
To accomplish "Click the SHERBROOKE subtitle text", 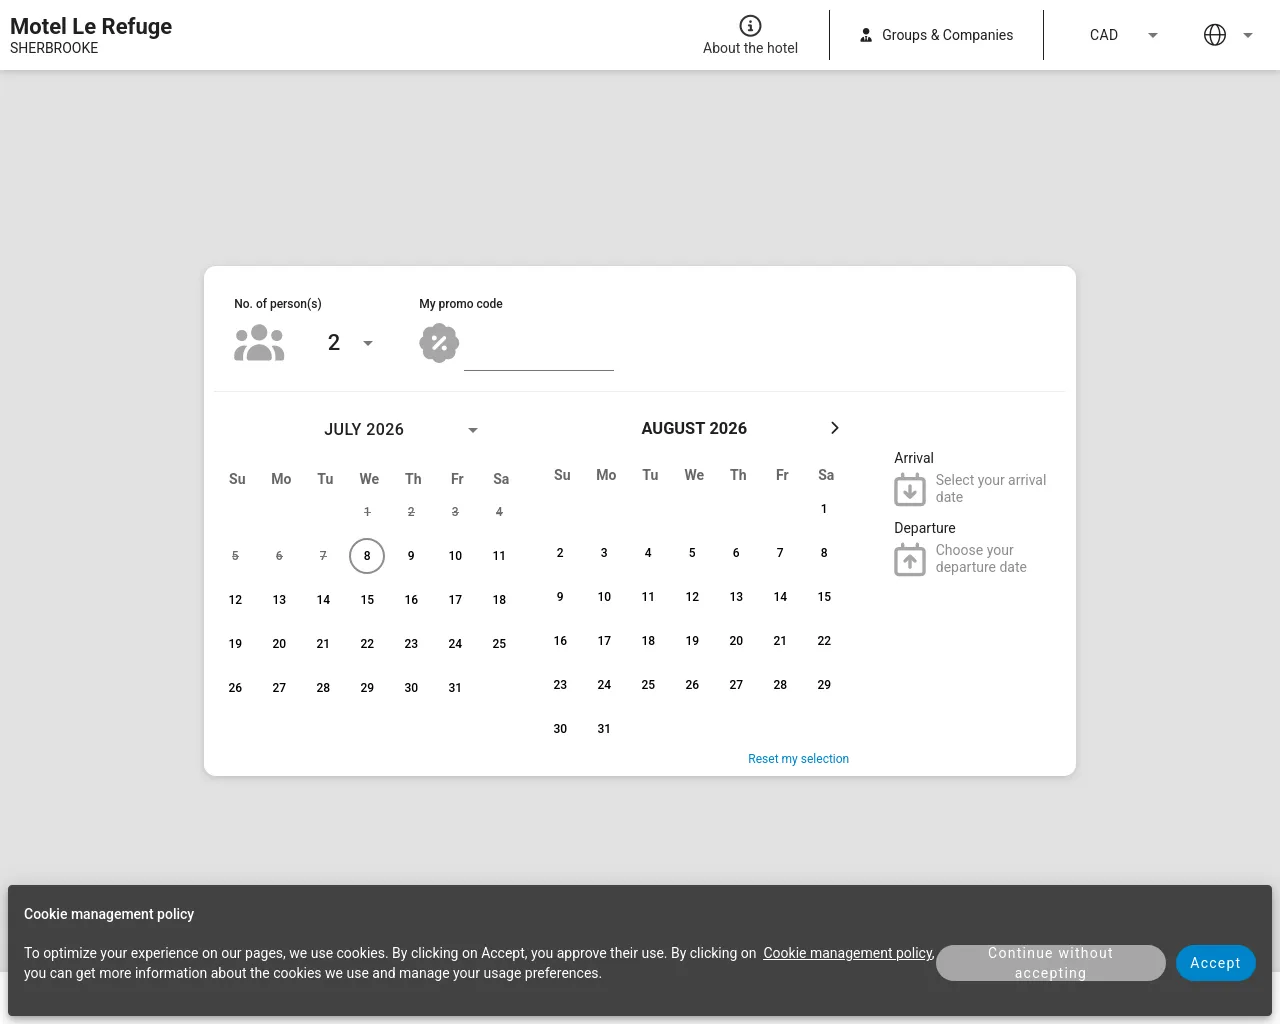I will [x=54, y=48].
